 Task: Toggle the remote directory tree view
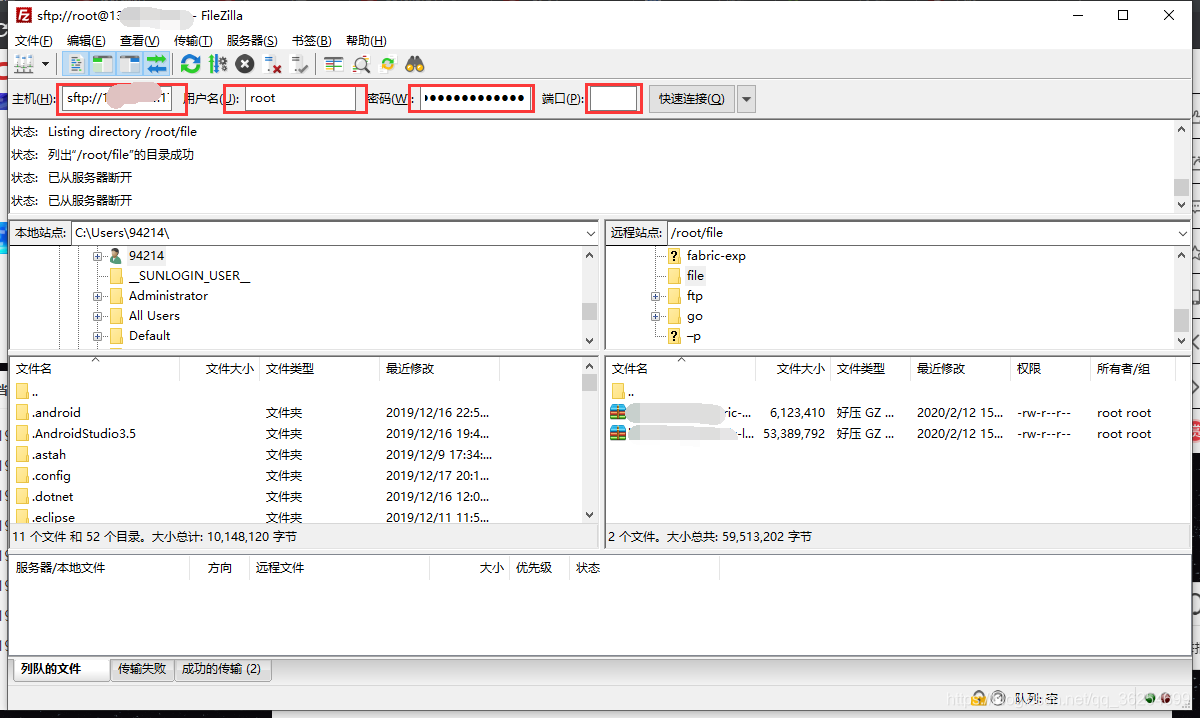pos(129,64)
